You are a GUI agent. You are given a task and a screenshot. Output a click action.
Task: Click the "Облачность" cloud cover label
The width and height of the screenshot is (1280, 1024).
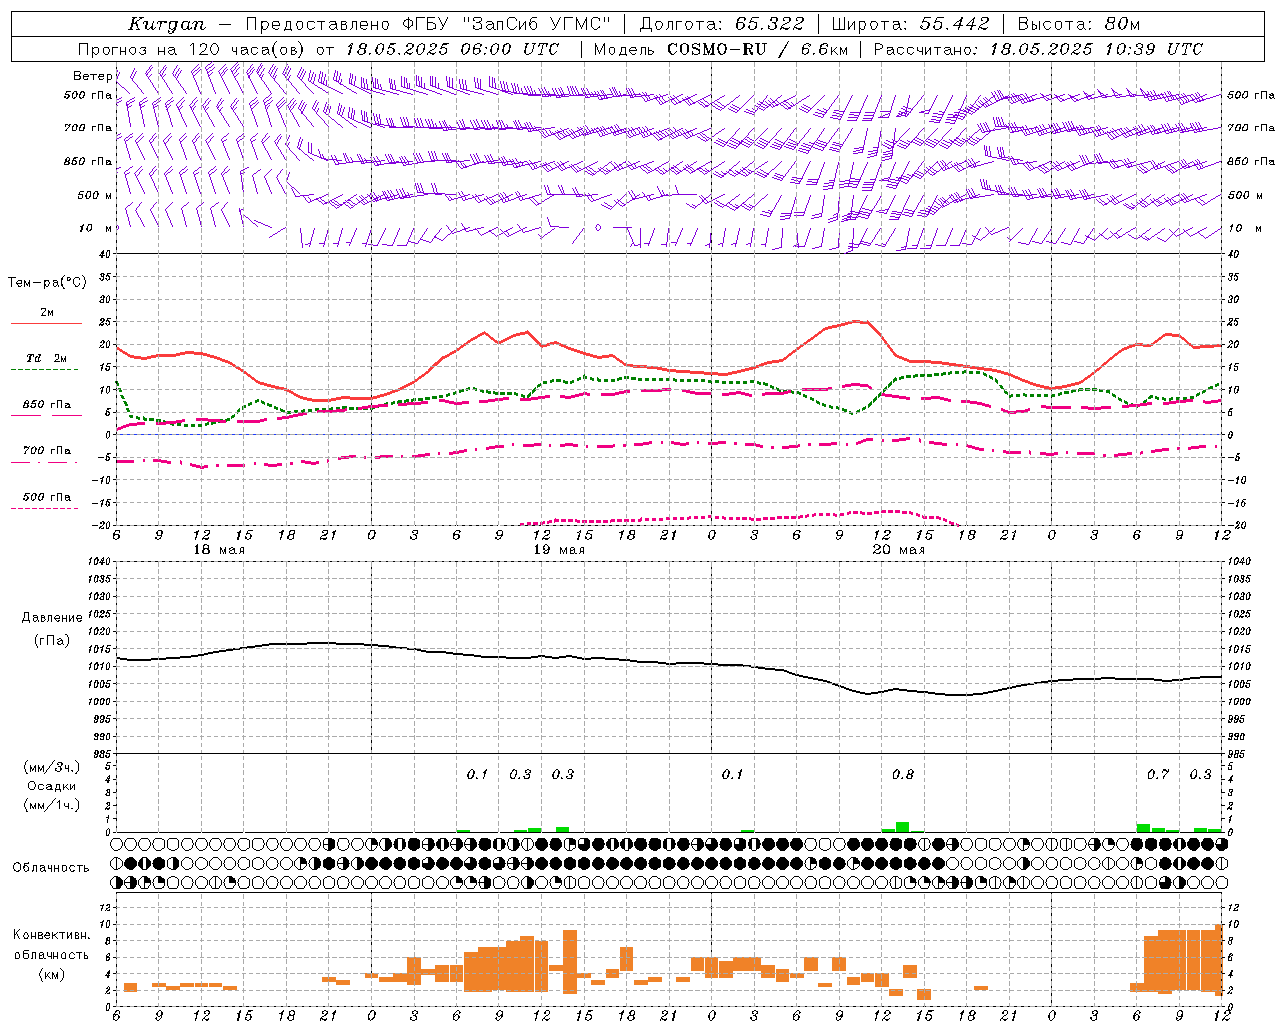(x=51, y=867)
